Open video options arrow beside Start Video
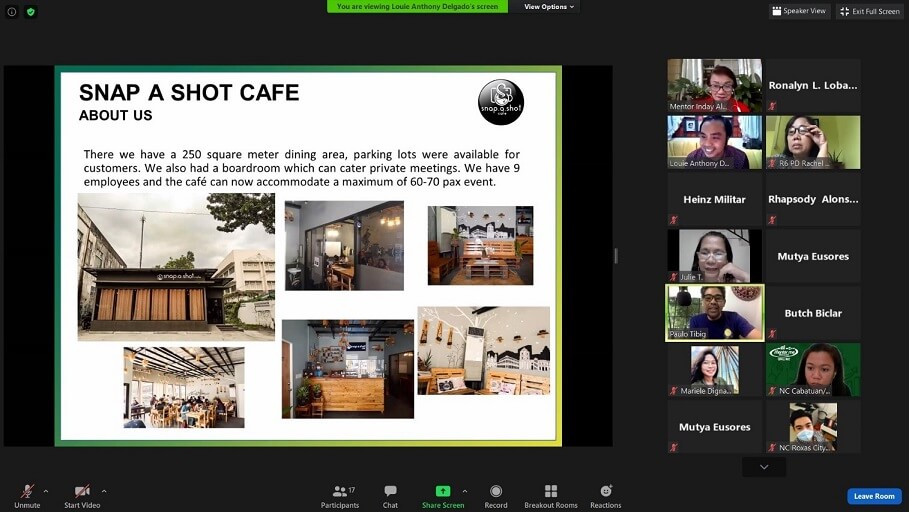Image resolution: width=909 pixels, height=512 pixels. pos(104,491)
